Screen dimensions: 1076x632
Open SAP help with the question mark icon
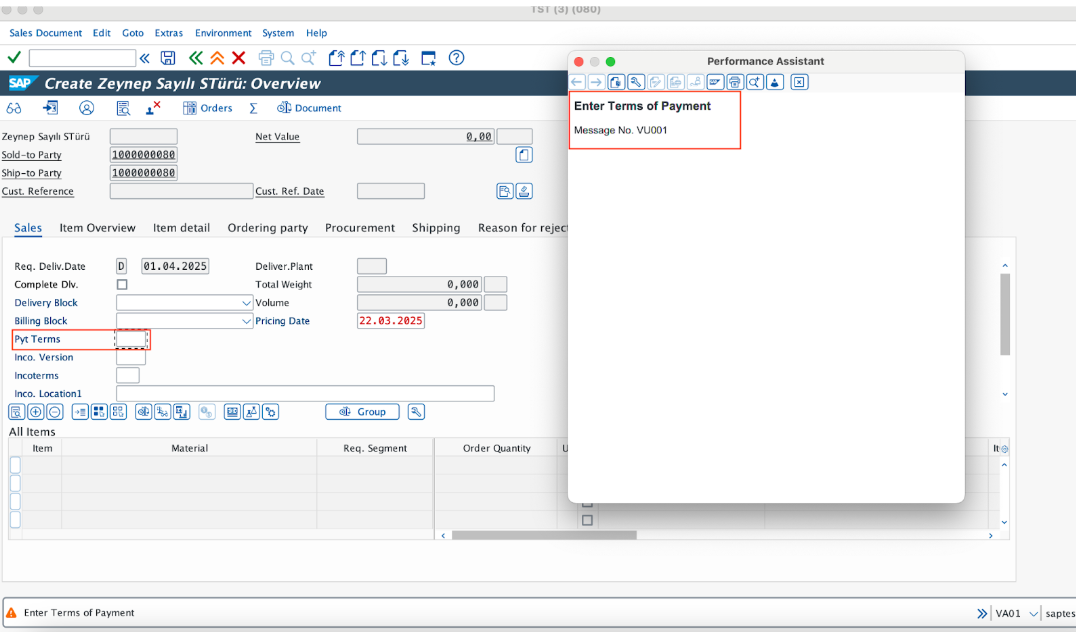click(456, 58)
